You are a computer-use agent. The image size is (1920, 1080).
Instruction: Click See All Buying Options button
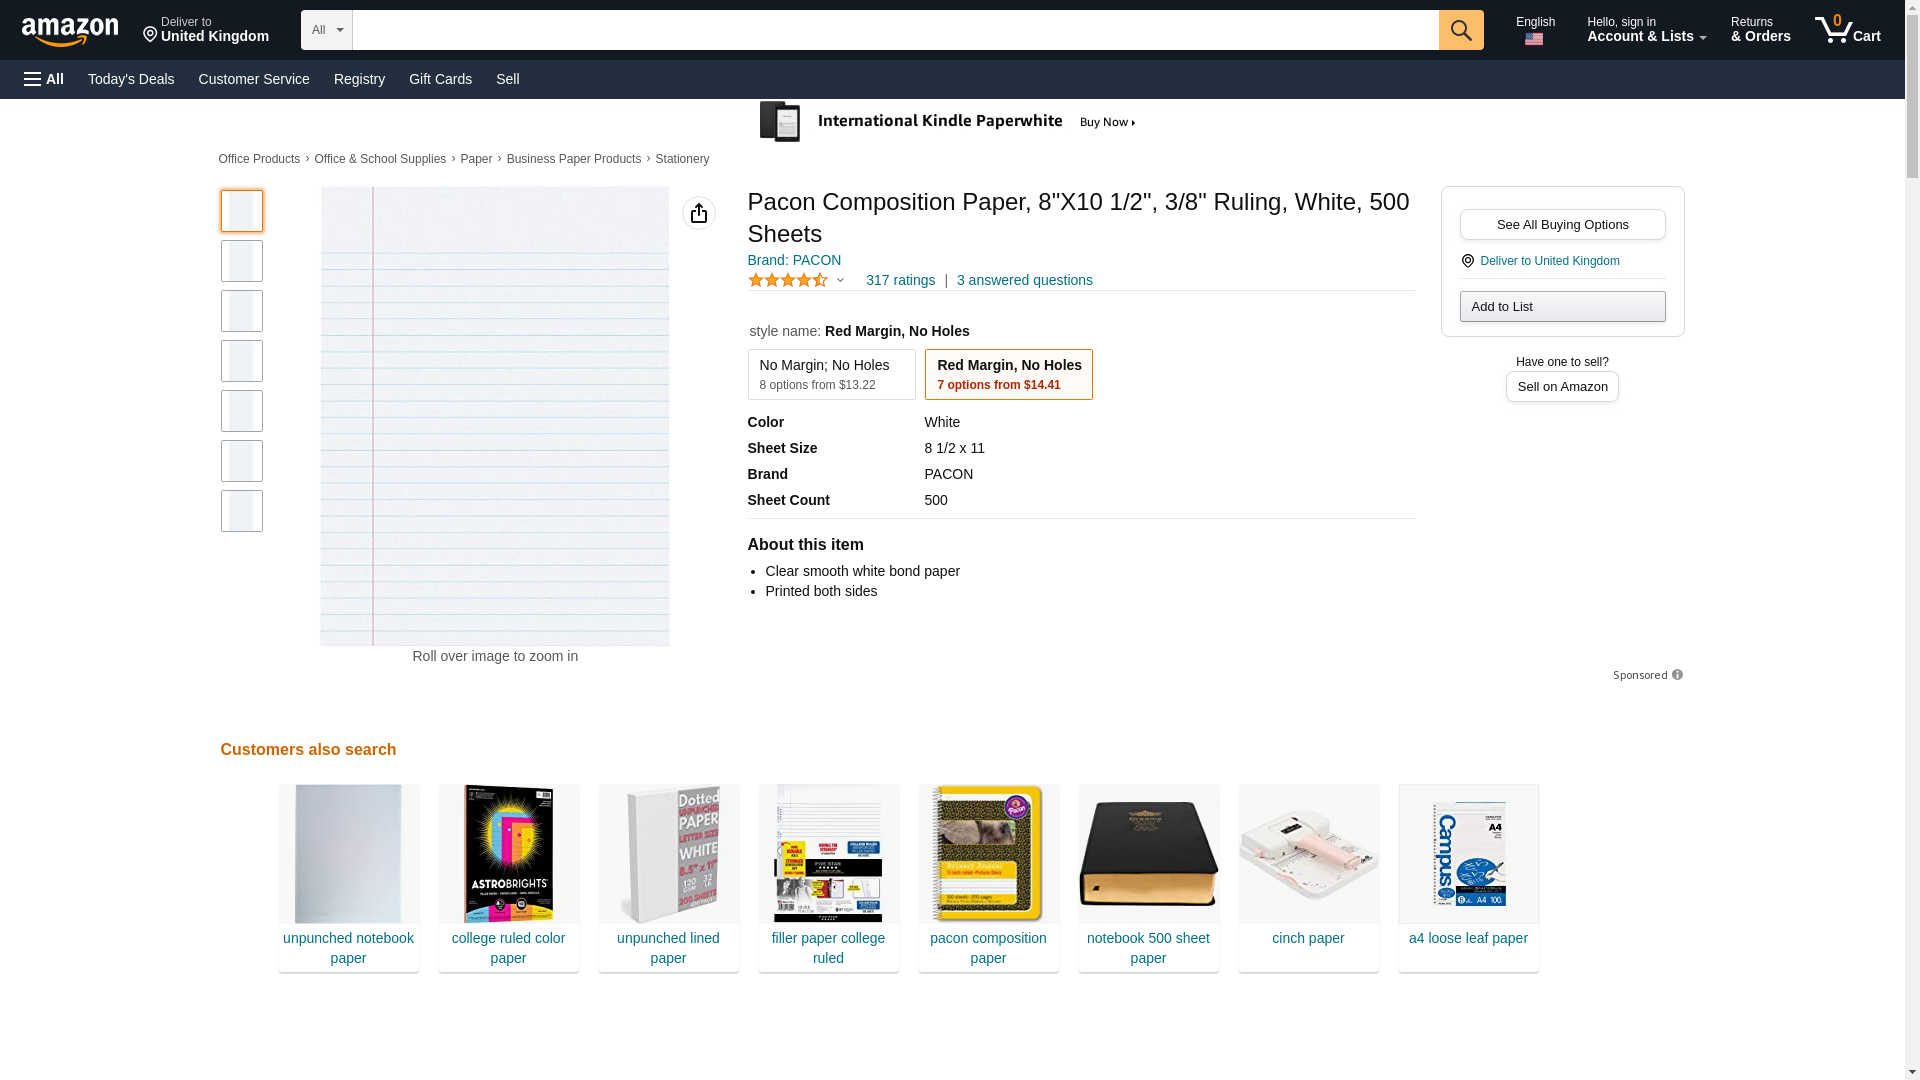pyautogui.click(x=1561, y=224)
